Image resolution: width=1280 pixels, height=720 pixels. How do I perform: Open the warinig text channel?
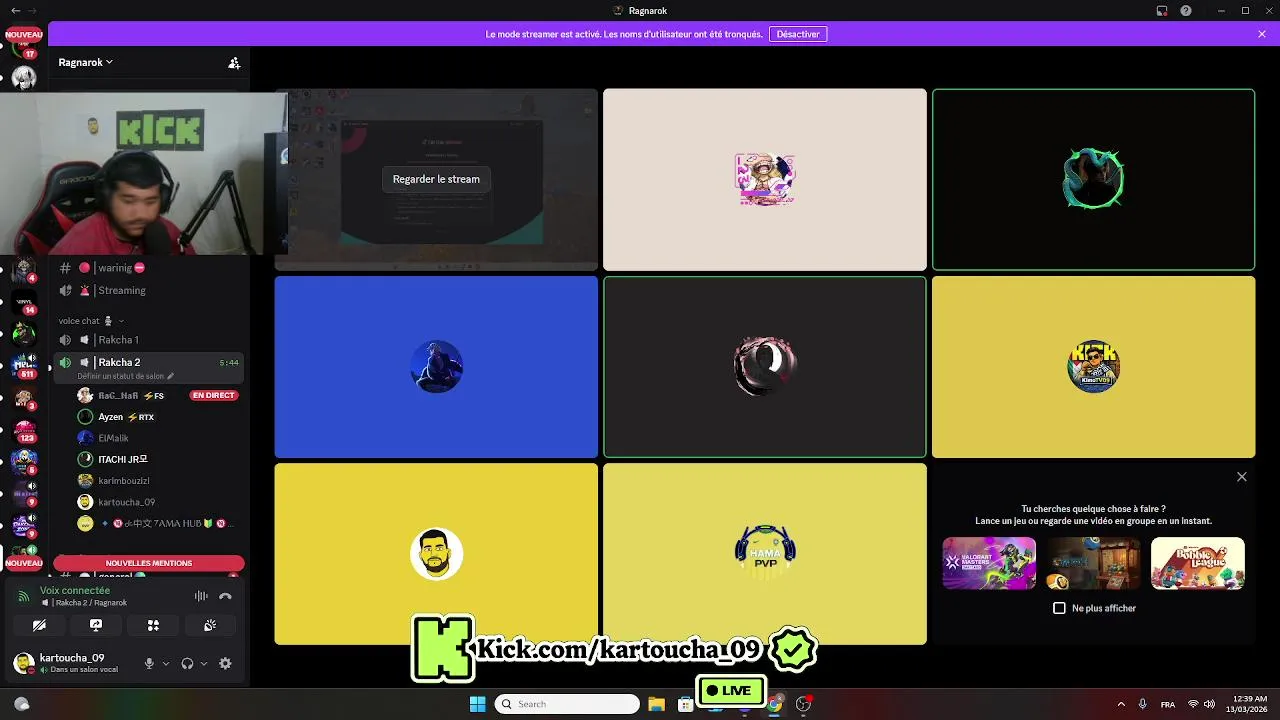click(149, 268)
